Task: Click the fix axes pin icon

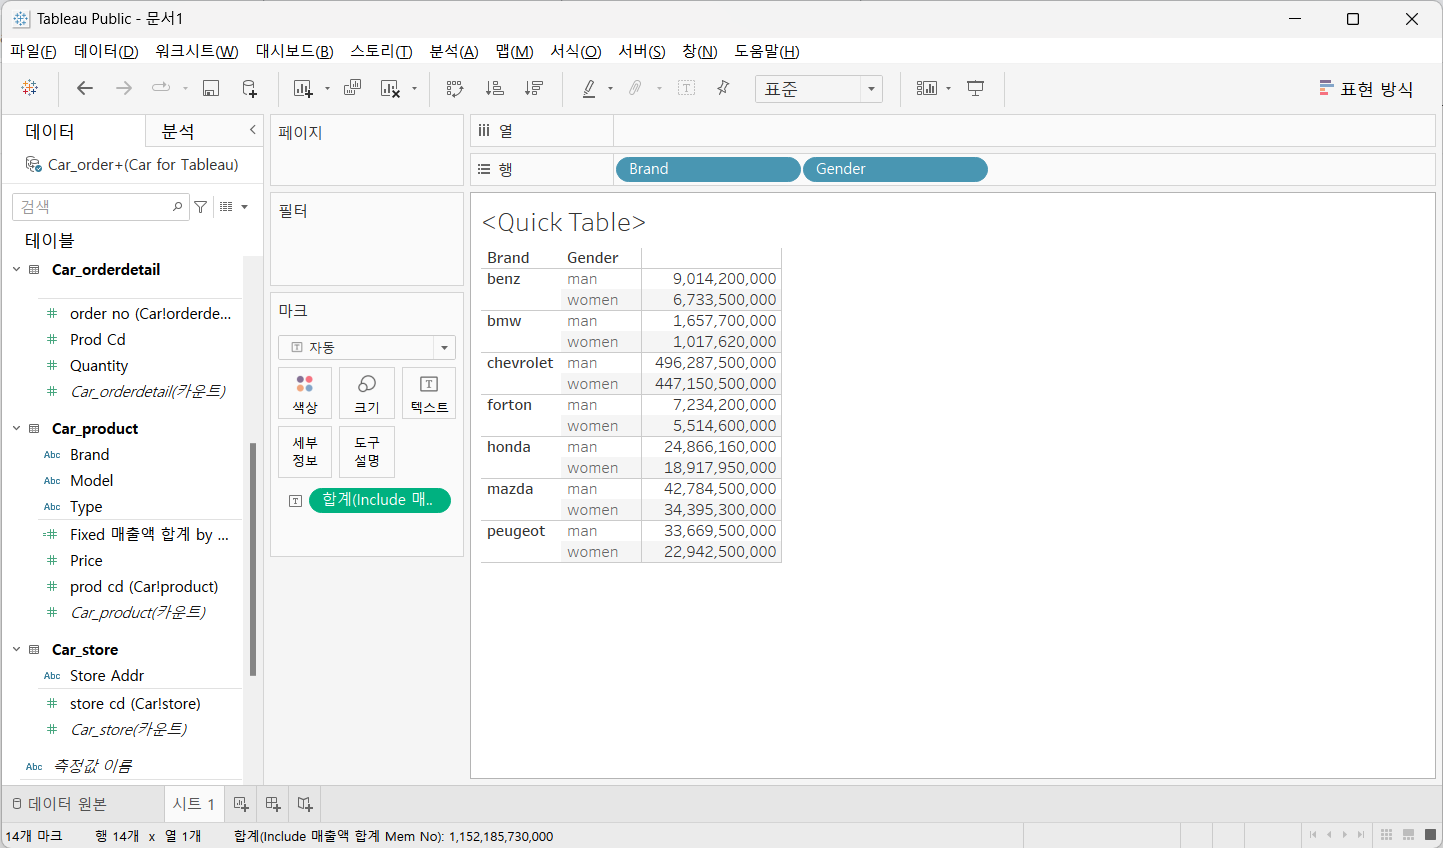Action: [723, 88]
